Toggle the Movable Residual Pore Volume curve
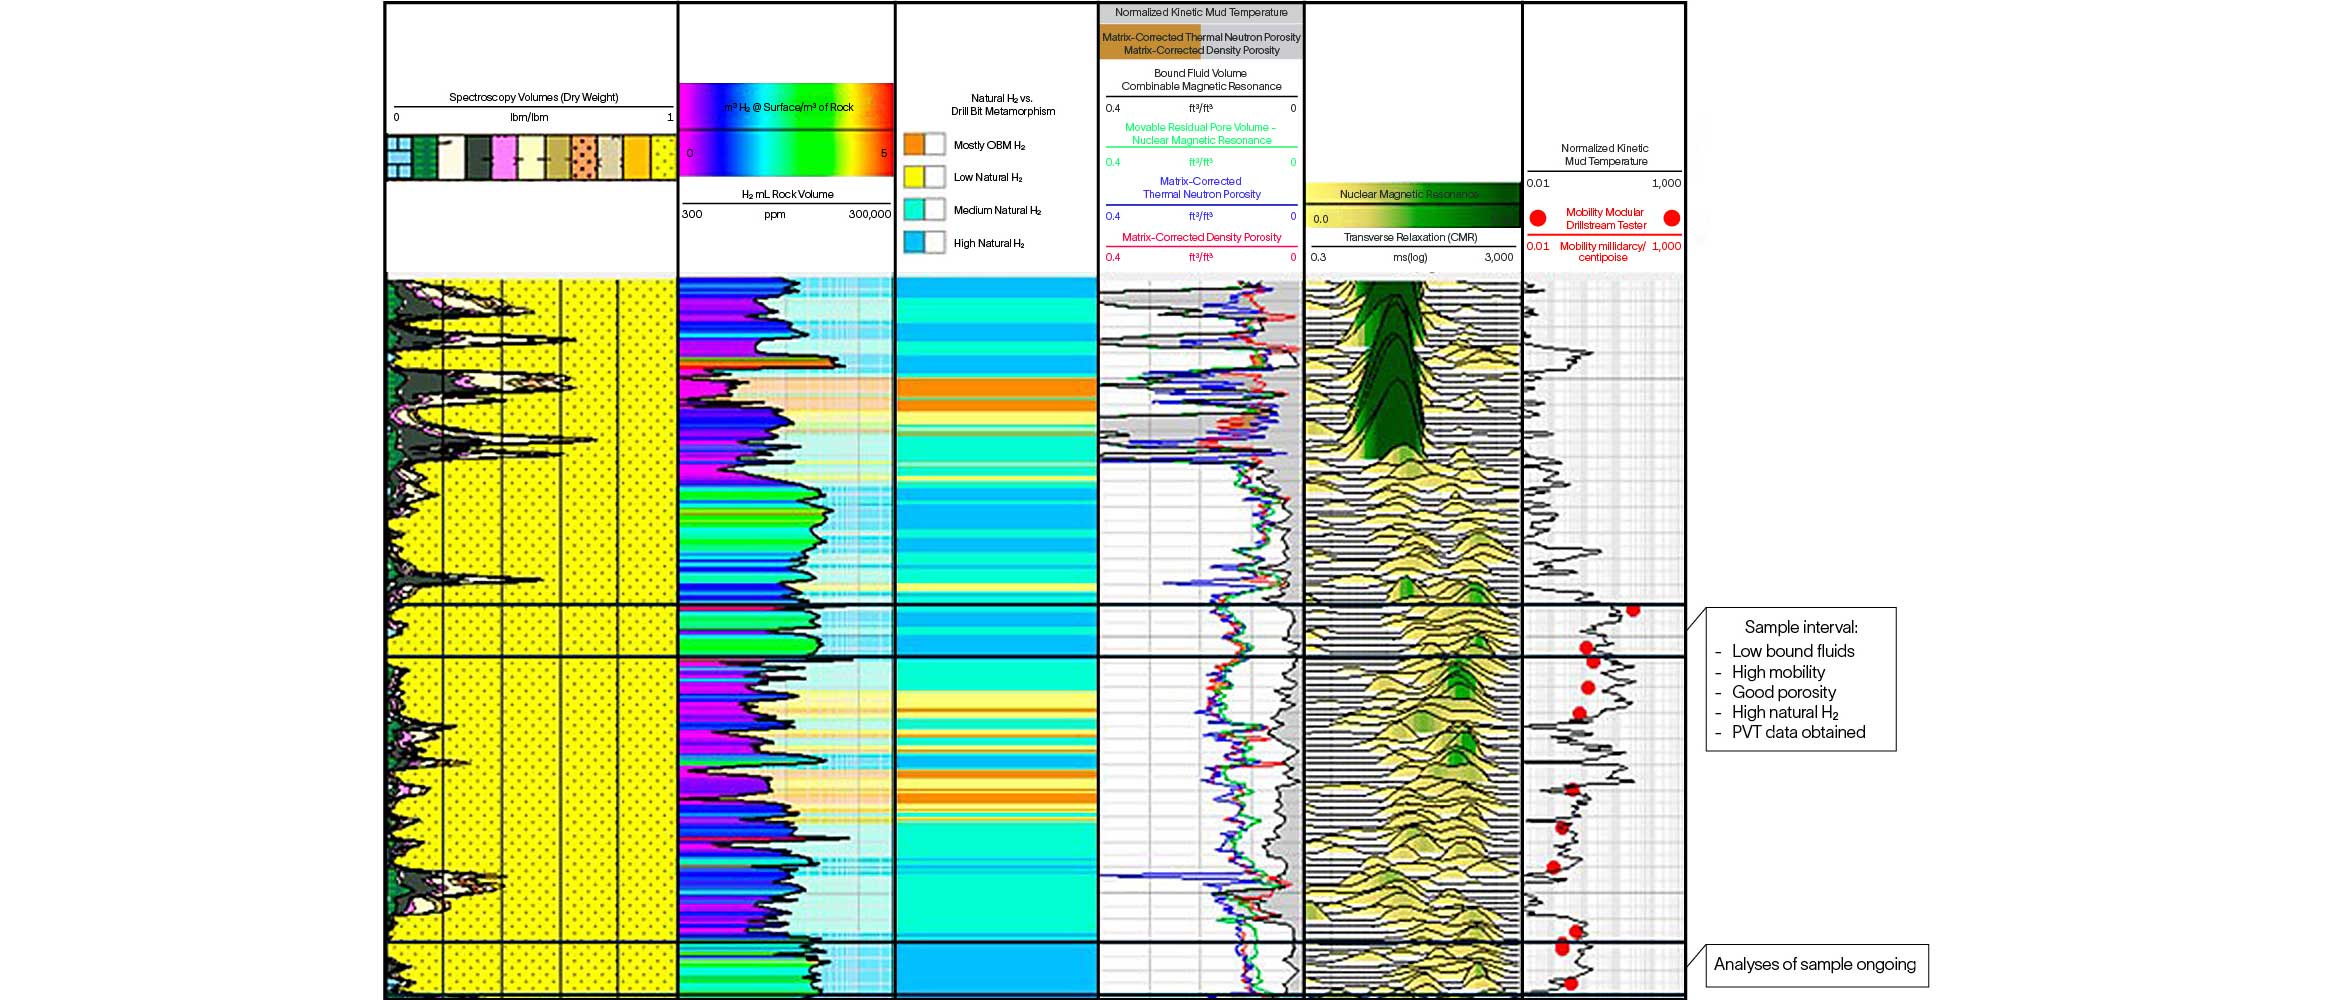The image size is (2336, 1000). pyautogui.click(x=1202, y=133)
